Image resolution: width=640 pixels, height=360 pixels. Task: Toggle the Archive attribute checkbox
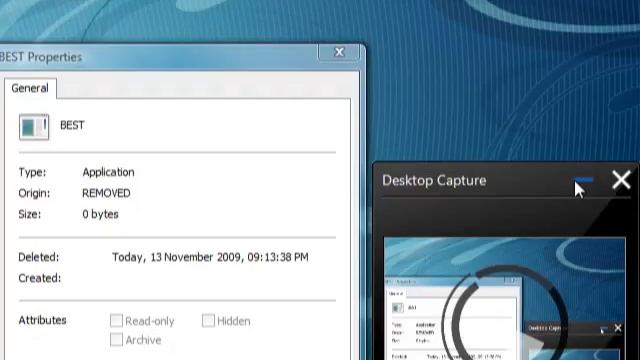coord(116,339)
